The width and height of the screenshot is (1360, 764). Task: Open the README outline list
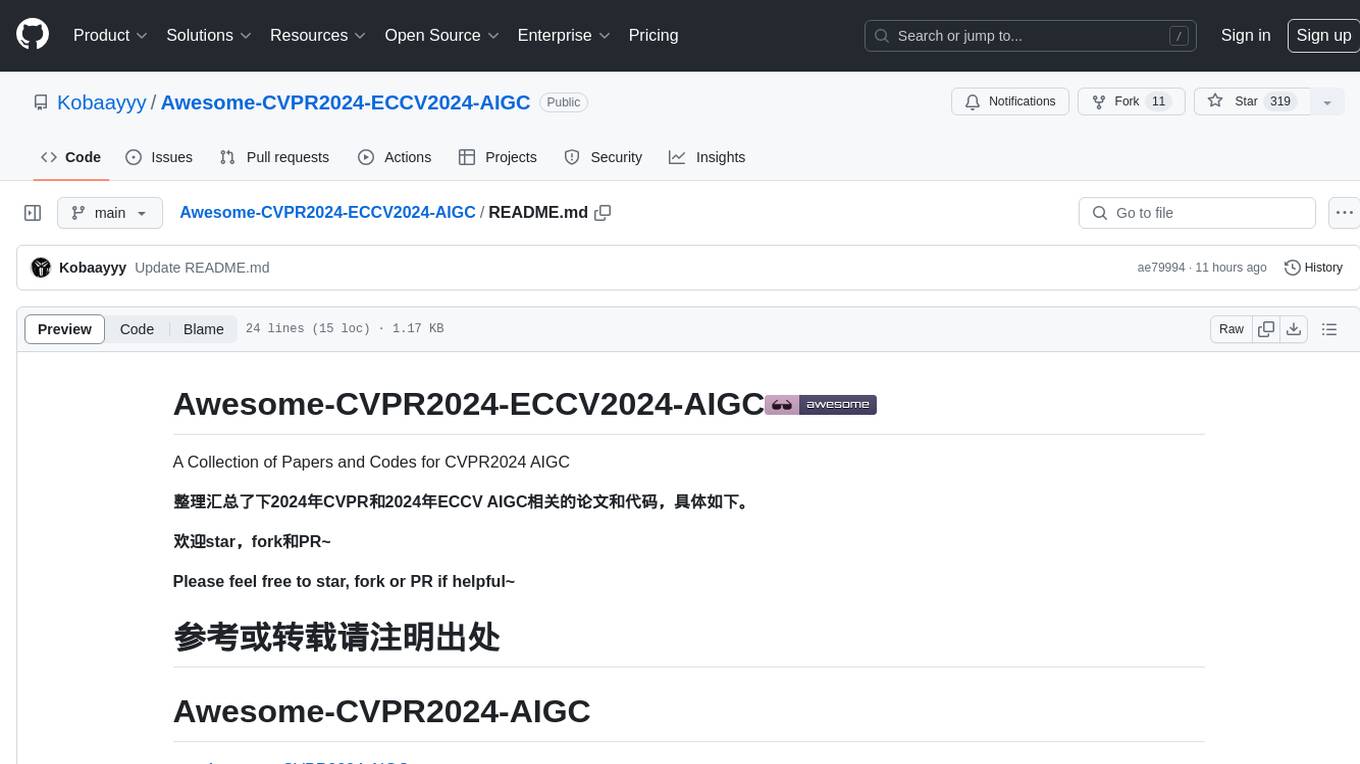click(1329, 329)
